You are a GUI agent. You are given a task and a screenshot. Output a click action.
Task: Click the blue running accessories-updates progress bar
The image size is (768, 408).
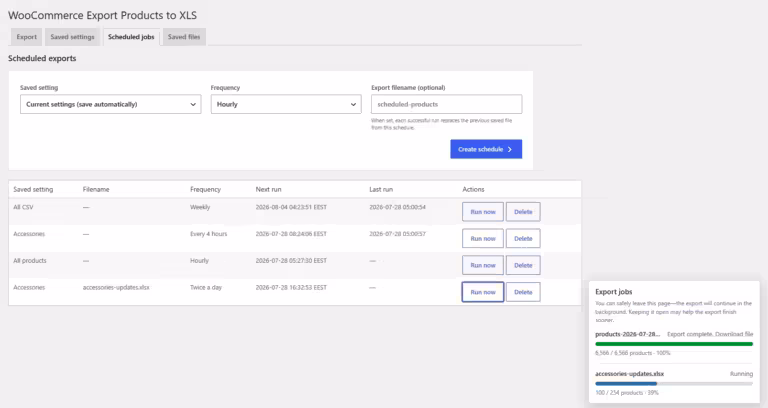pyautogui.click(x=674, y=384)
